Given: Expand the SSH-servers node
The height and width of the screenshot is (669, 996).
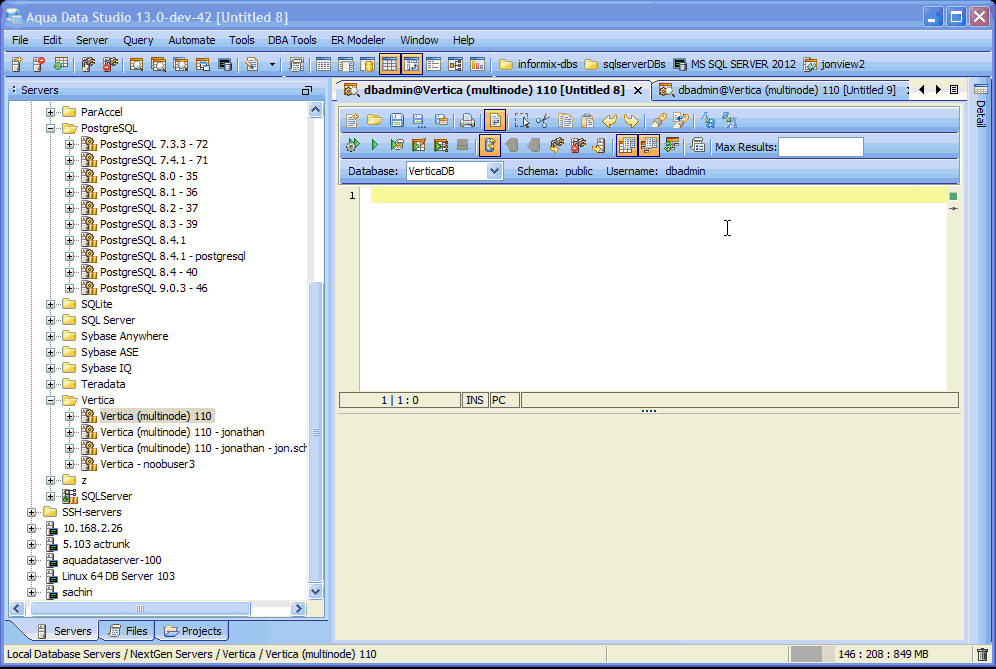Looking at the screenshot, I should pos(31,512).
